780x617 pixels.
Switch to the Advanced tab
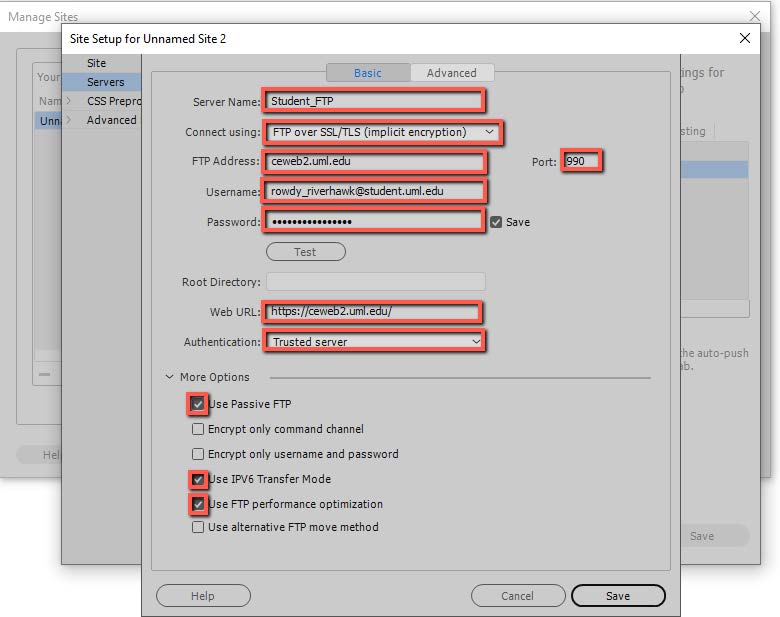pyautogui.click(x=452, y=73)
